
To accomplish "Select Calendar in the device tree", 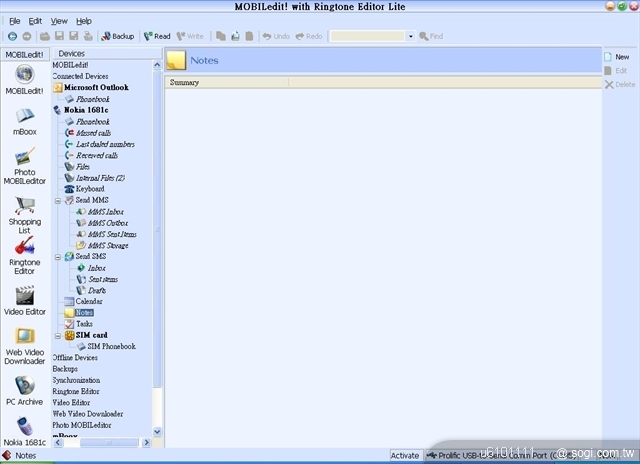I will coord(89,301).
